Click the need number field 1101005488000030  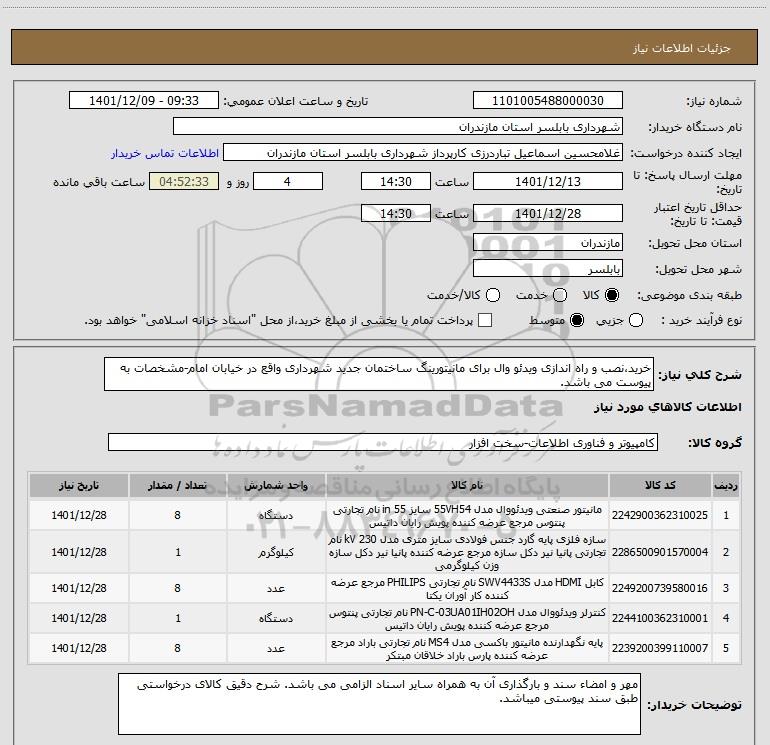pyautogui.click(x=548, y=101)
